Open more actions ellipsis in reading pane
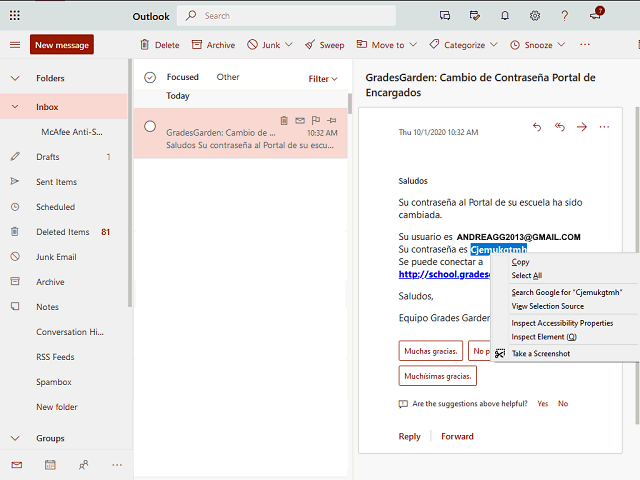This screenshot has height=480, width=640. [604, 127]
